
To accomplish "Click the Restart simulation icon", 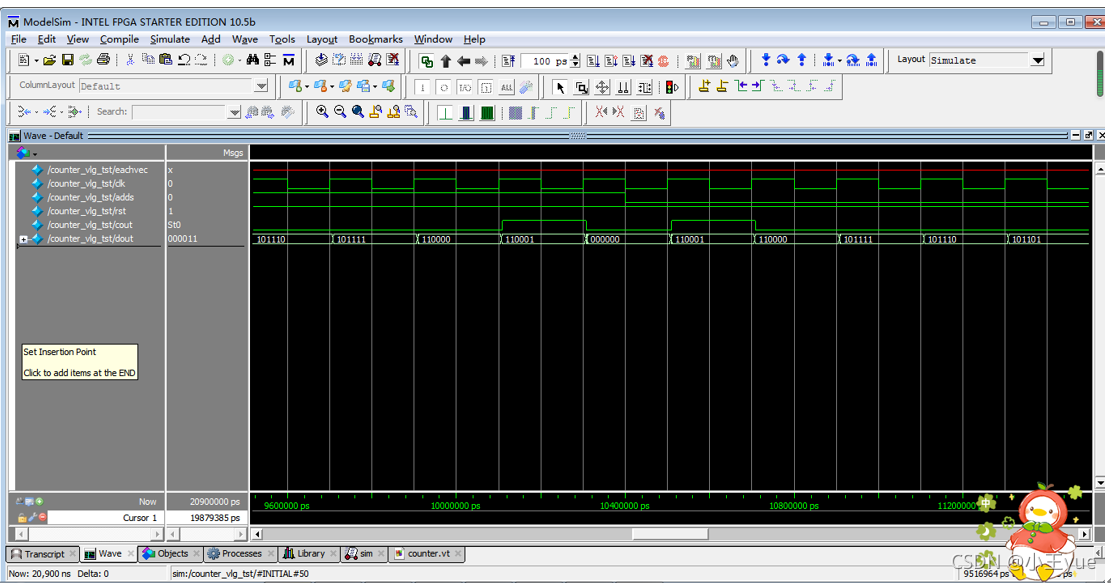I will pyautogui.click(x=508, y=61).
